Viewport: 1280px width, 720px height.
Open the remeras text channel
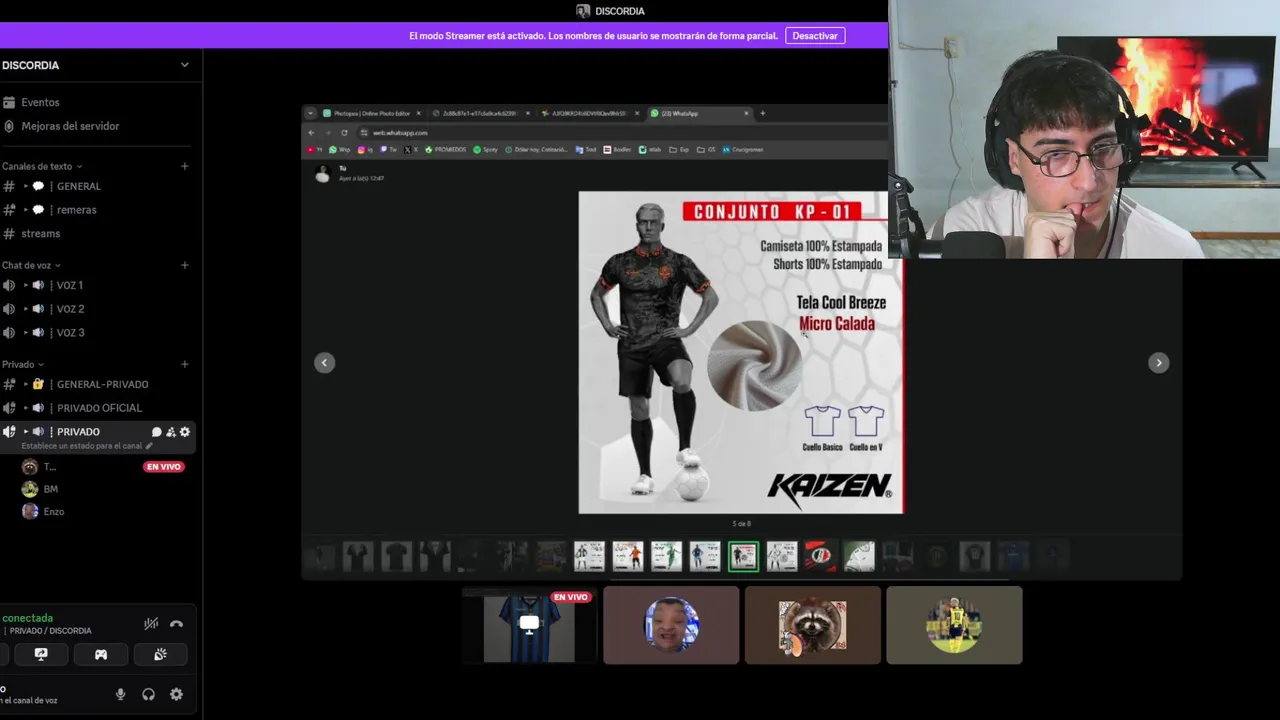tap(77, 210)
